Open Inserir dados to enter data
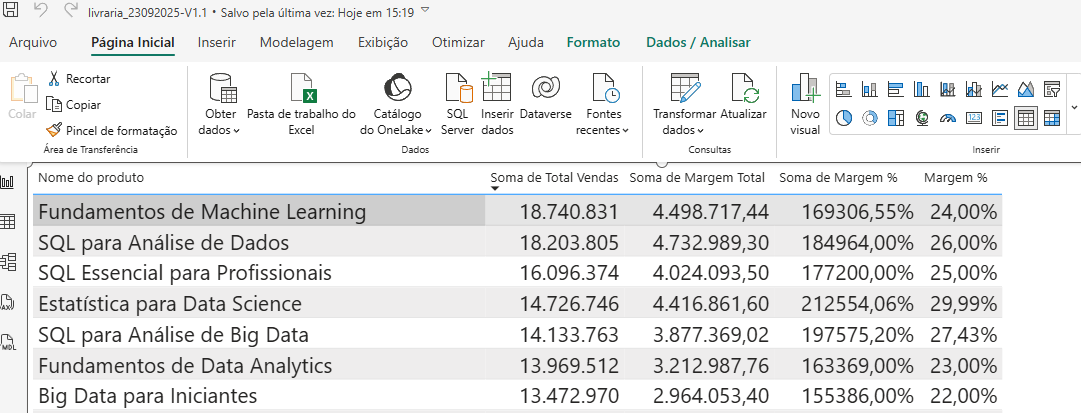Image resolution: width=1081 pixels, height=413 pixels. (497, 104)
